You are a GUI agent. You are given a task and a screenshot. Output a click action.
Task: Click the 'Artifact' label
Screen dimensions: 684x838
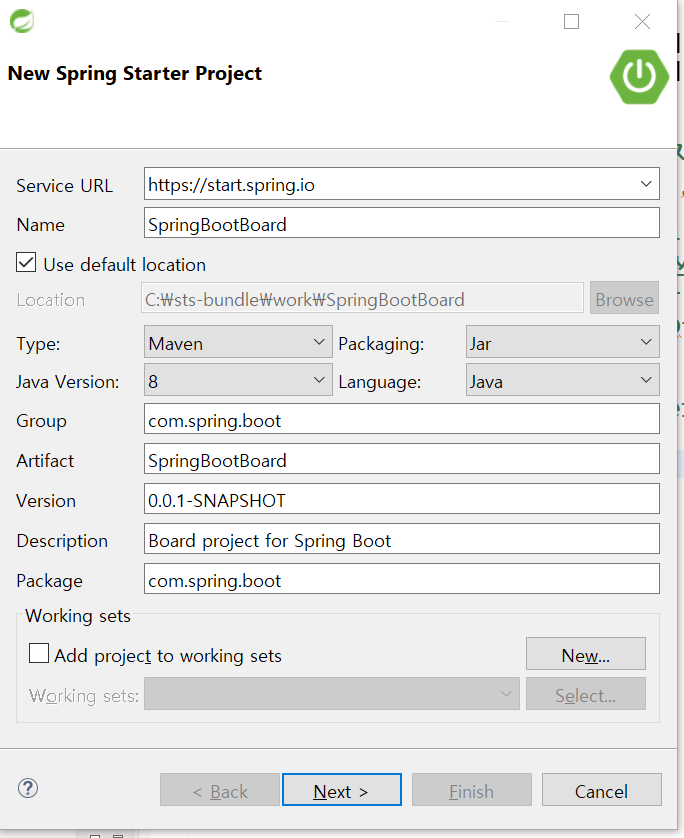pos(45,461)
